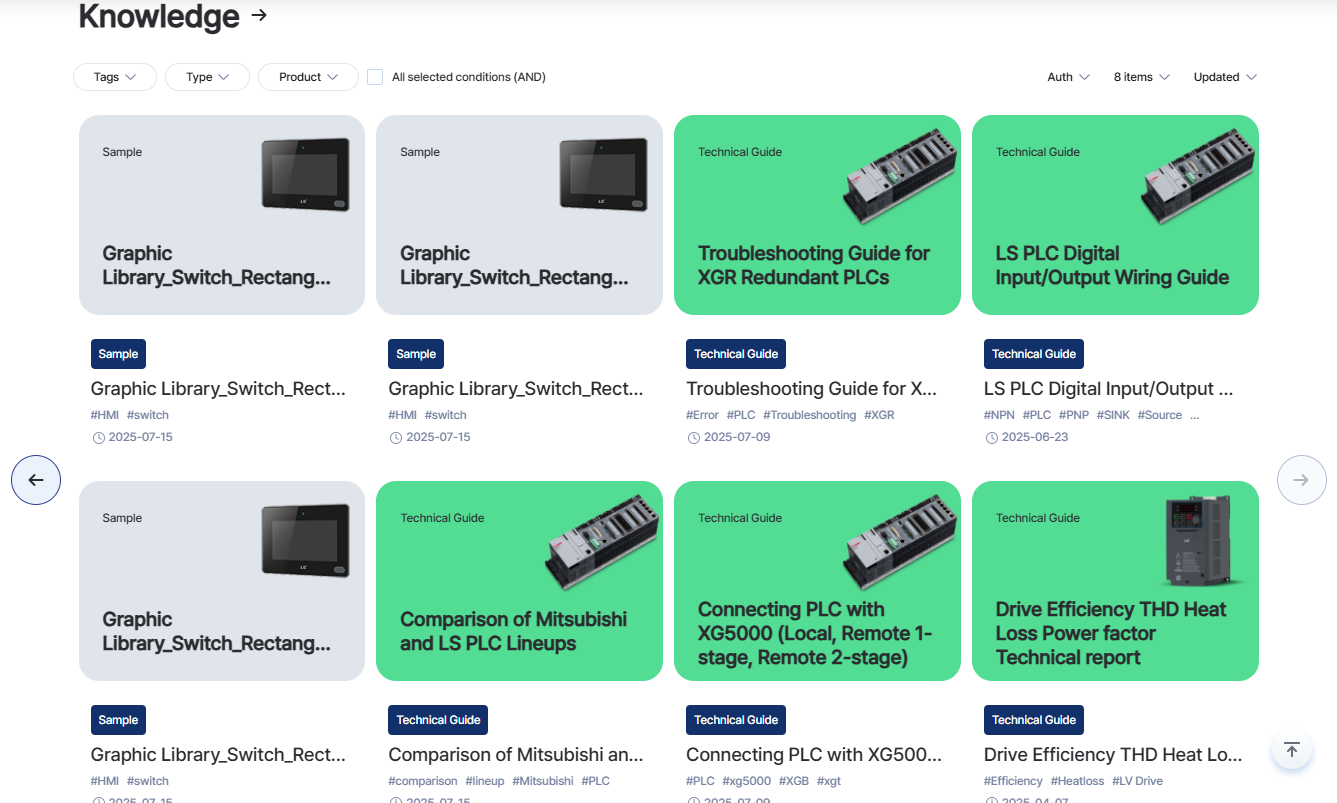Click the #Mitsubishi hashtag
The image size is (1337, 803).
pyautogui.click(x=543, y=781)
